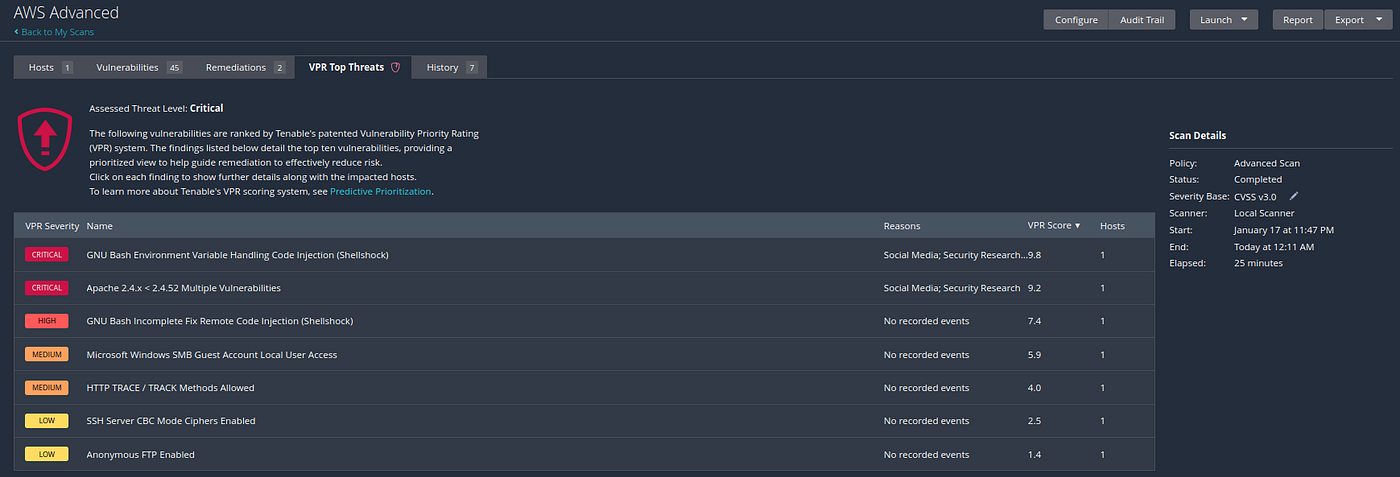Expand the Export dropdown
1400x477 pixels.
pyautogui.click(x=1357, y=20)
